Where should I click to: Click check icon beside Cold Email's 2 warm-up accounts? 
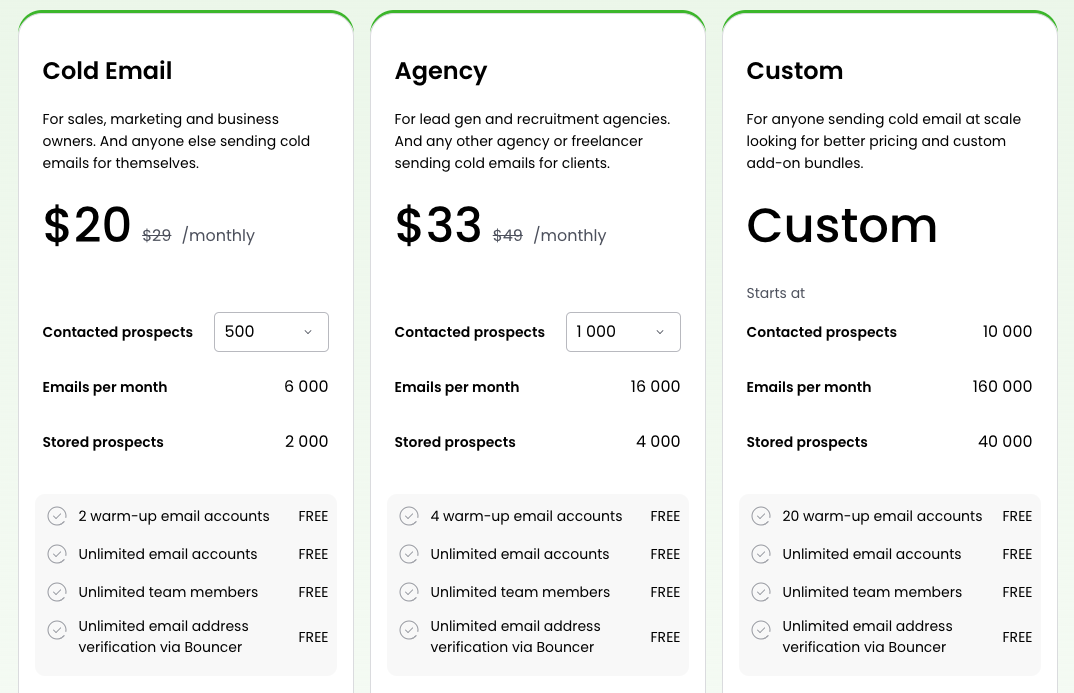(x=57, y=516)
